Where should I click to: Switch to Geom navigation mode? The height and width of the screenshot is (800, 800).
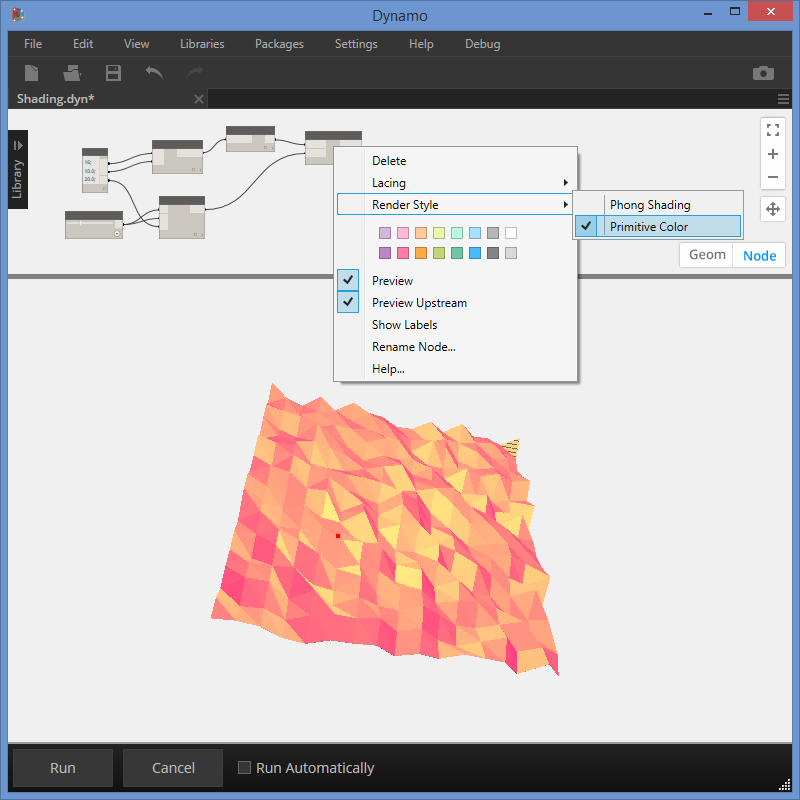pyautogui.click(x=707, y=255)
